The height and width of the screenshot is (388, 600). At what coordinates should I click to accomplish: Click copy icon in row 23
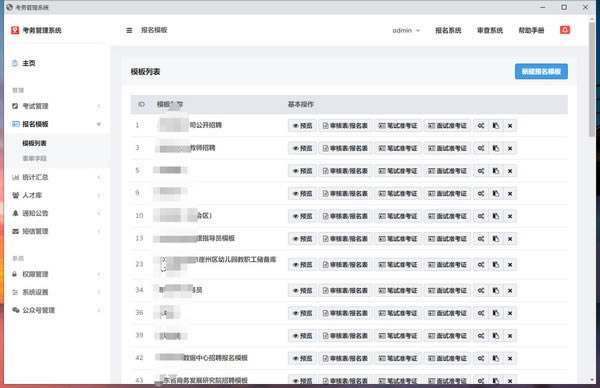(x=496, y=264)
